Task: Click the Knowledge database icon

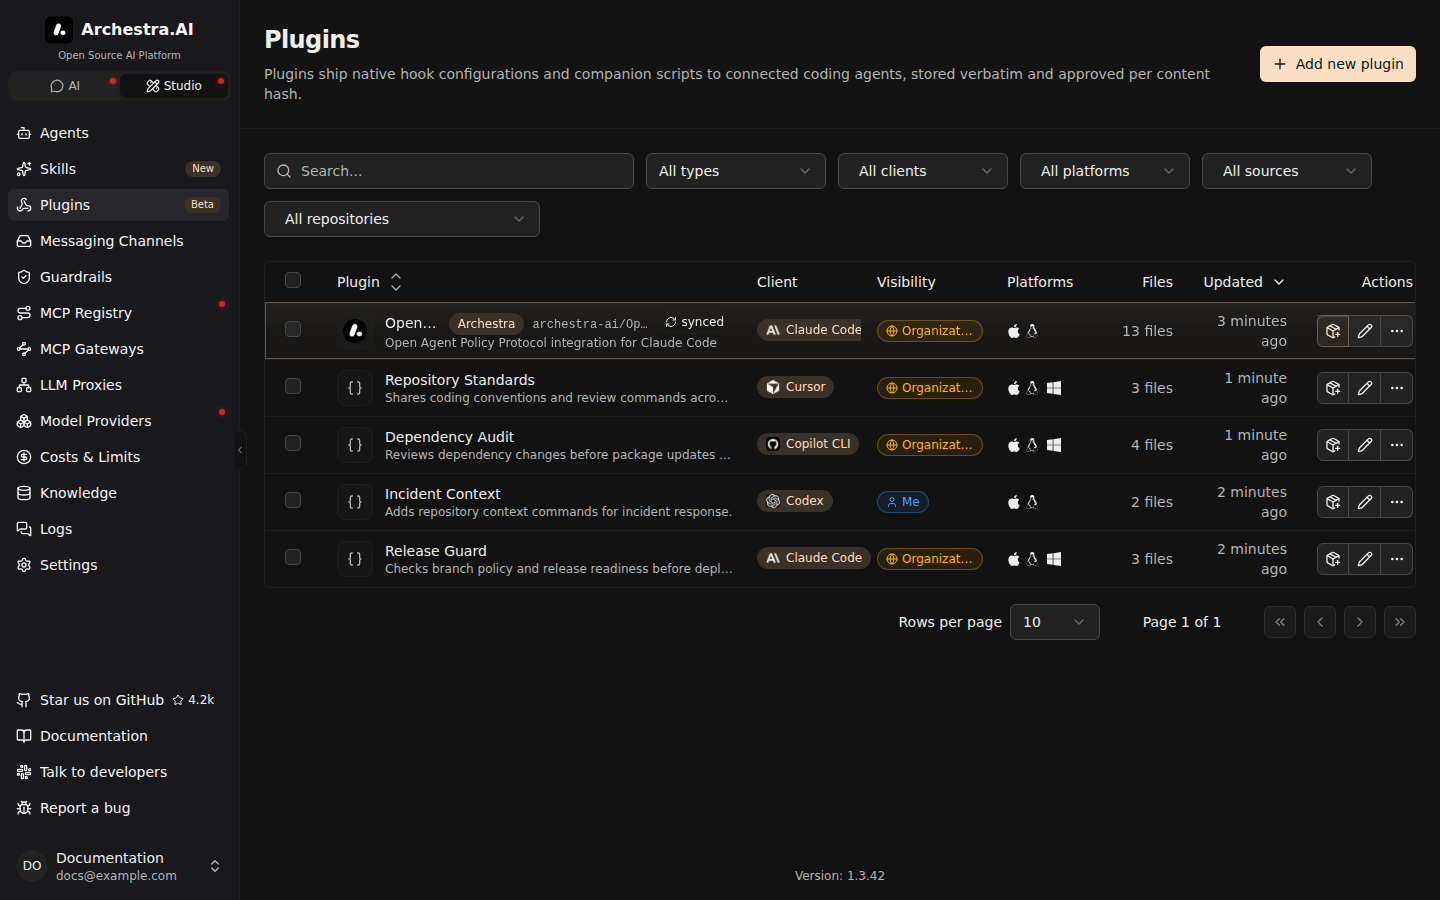Action: pyautogui.click(x=24, y=493)
